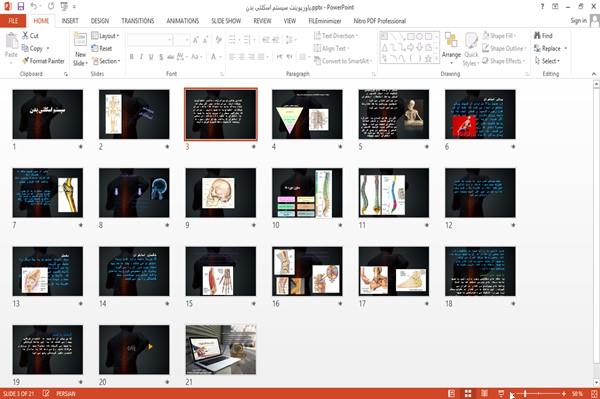Select the Format Painter tool
The width and height of the screenshot is (600, 399).
[x=43, y=61]
